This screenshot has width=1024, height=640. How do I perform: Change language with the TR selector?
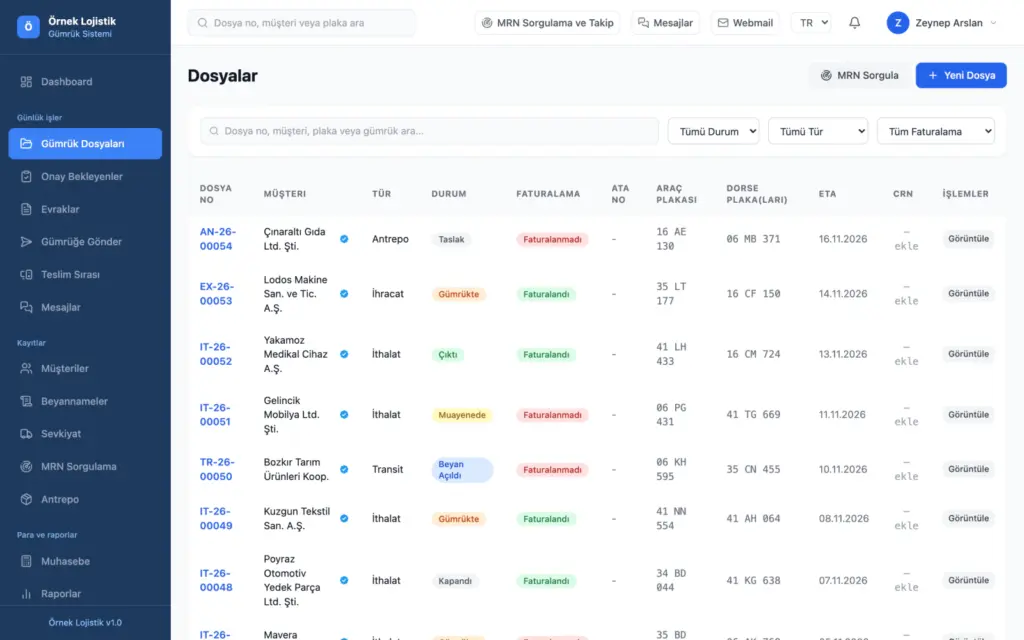click(811, 23)
